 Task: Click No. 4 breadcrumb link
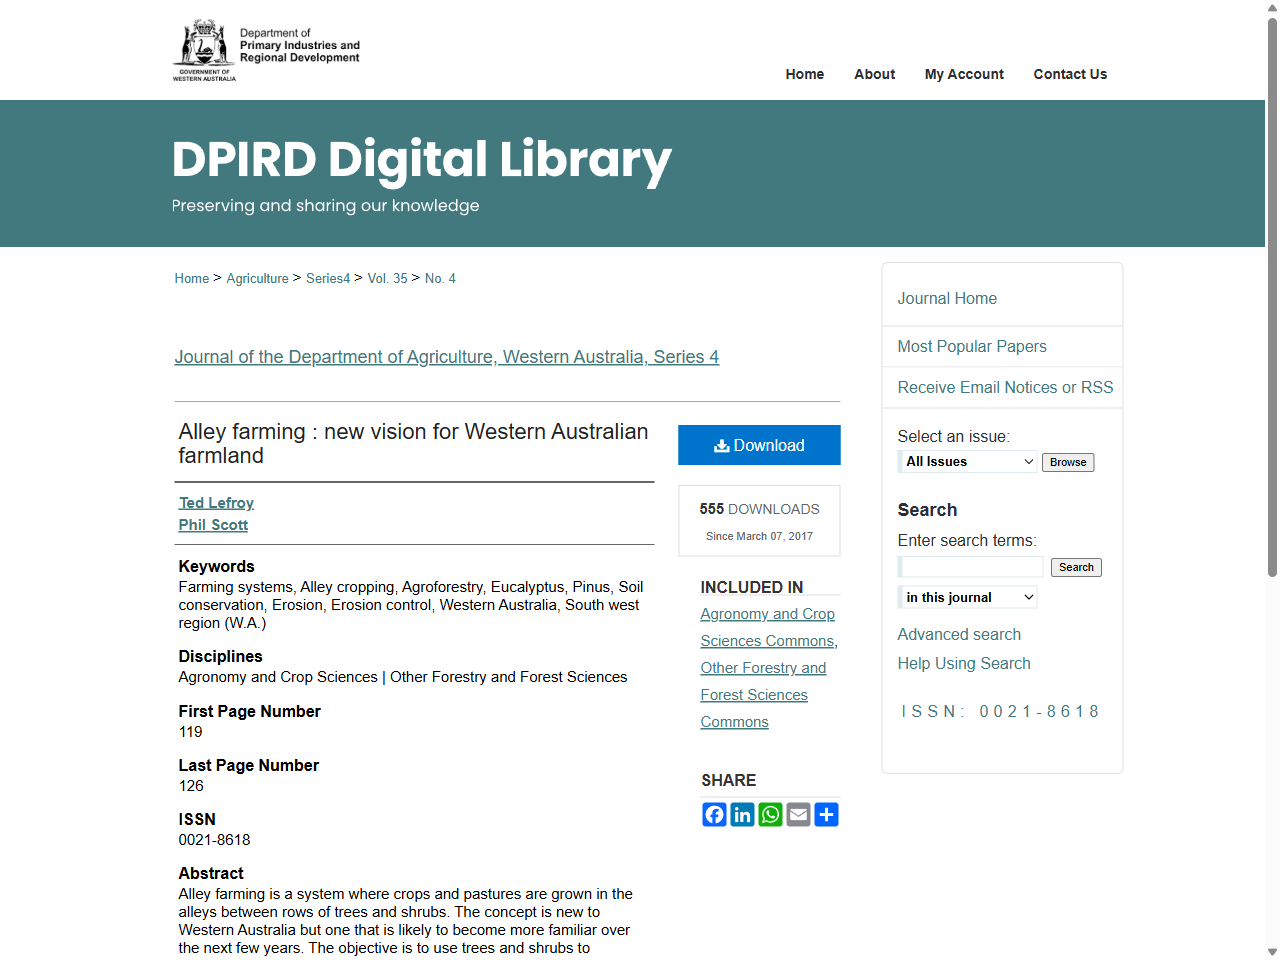[440, 278]
